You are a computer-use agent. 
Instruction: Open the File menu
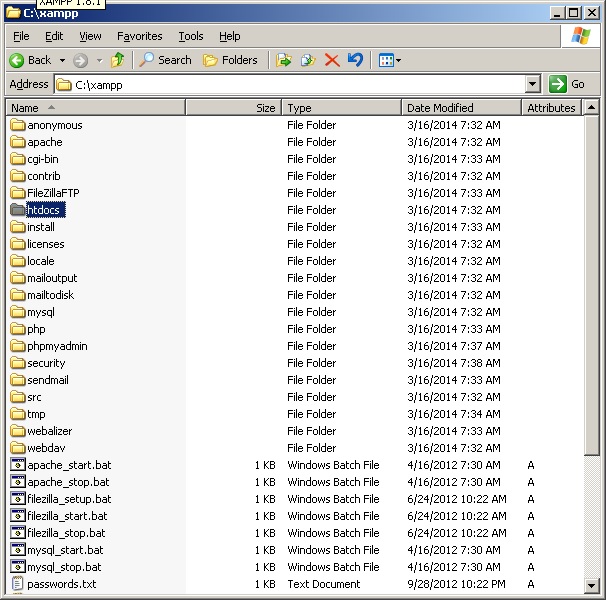click(x=21, y=36)
